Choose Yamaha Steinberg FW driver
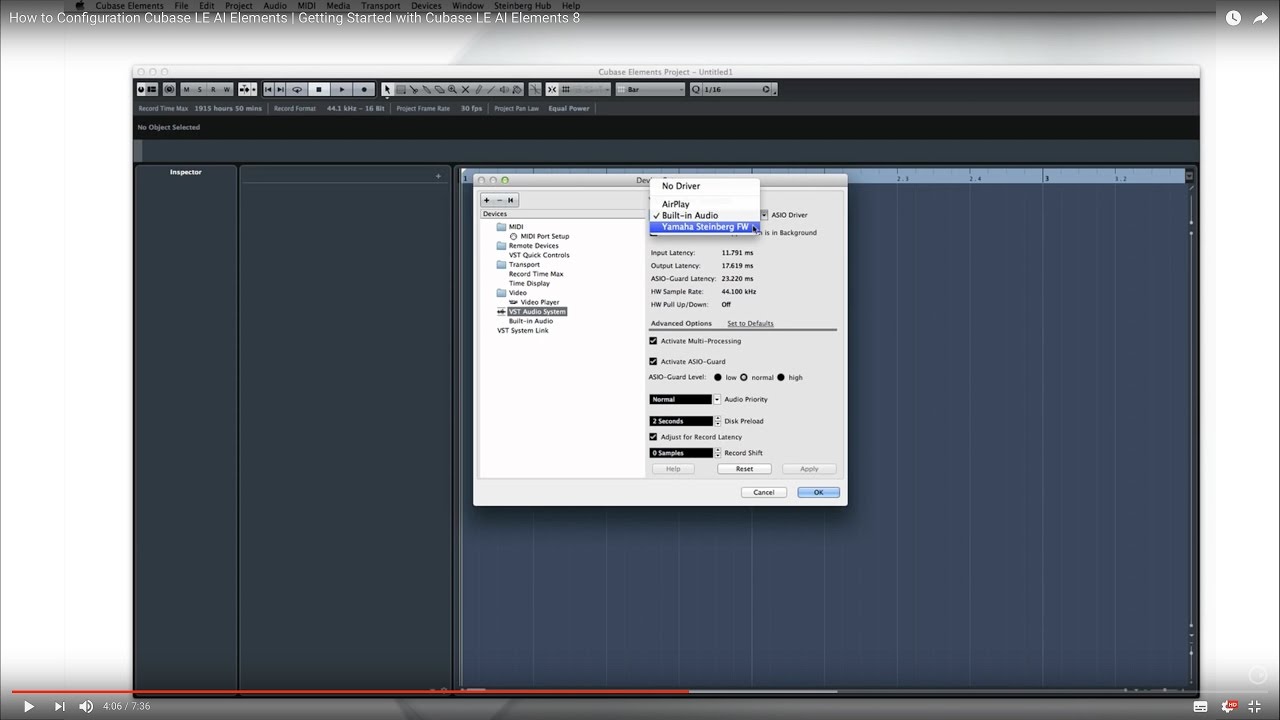1280x720 pixels. pos(705,227)
